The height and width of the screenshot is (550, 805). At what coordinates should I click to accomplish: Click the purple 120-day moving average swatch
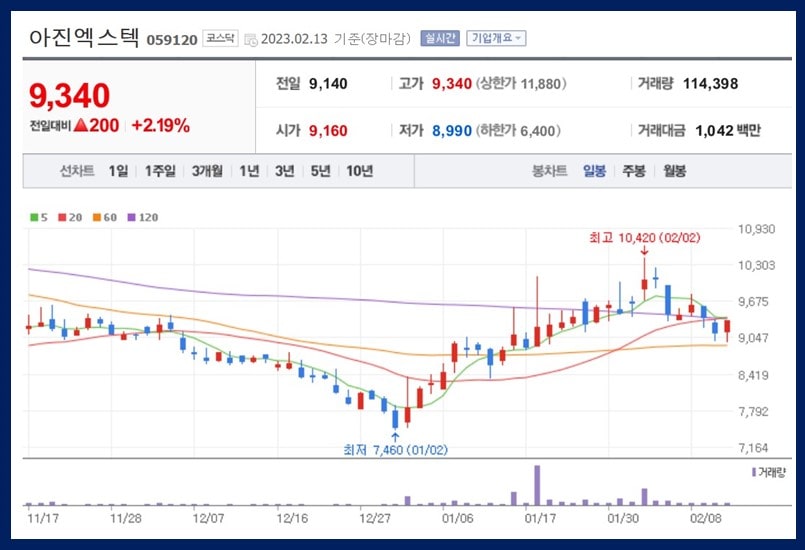click(131, 217)
